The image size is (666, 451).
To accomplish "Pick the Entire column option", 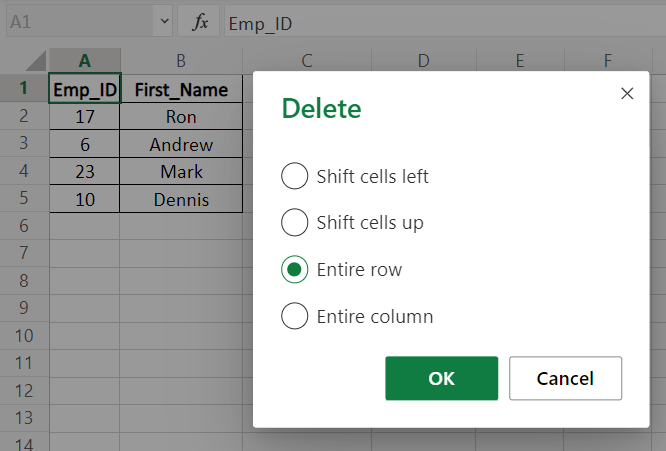I will pos(295,317).
